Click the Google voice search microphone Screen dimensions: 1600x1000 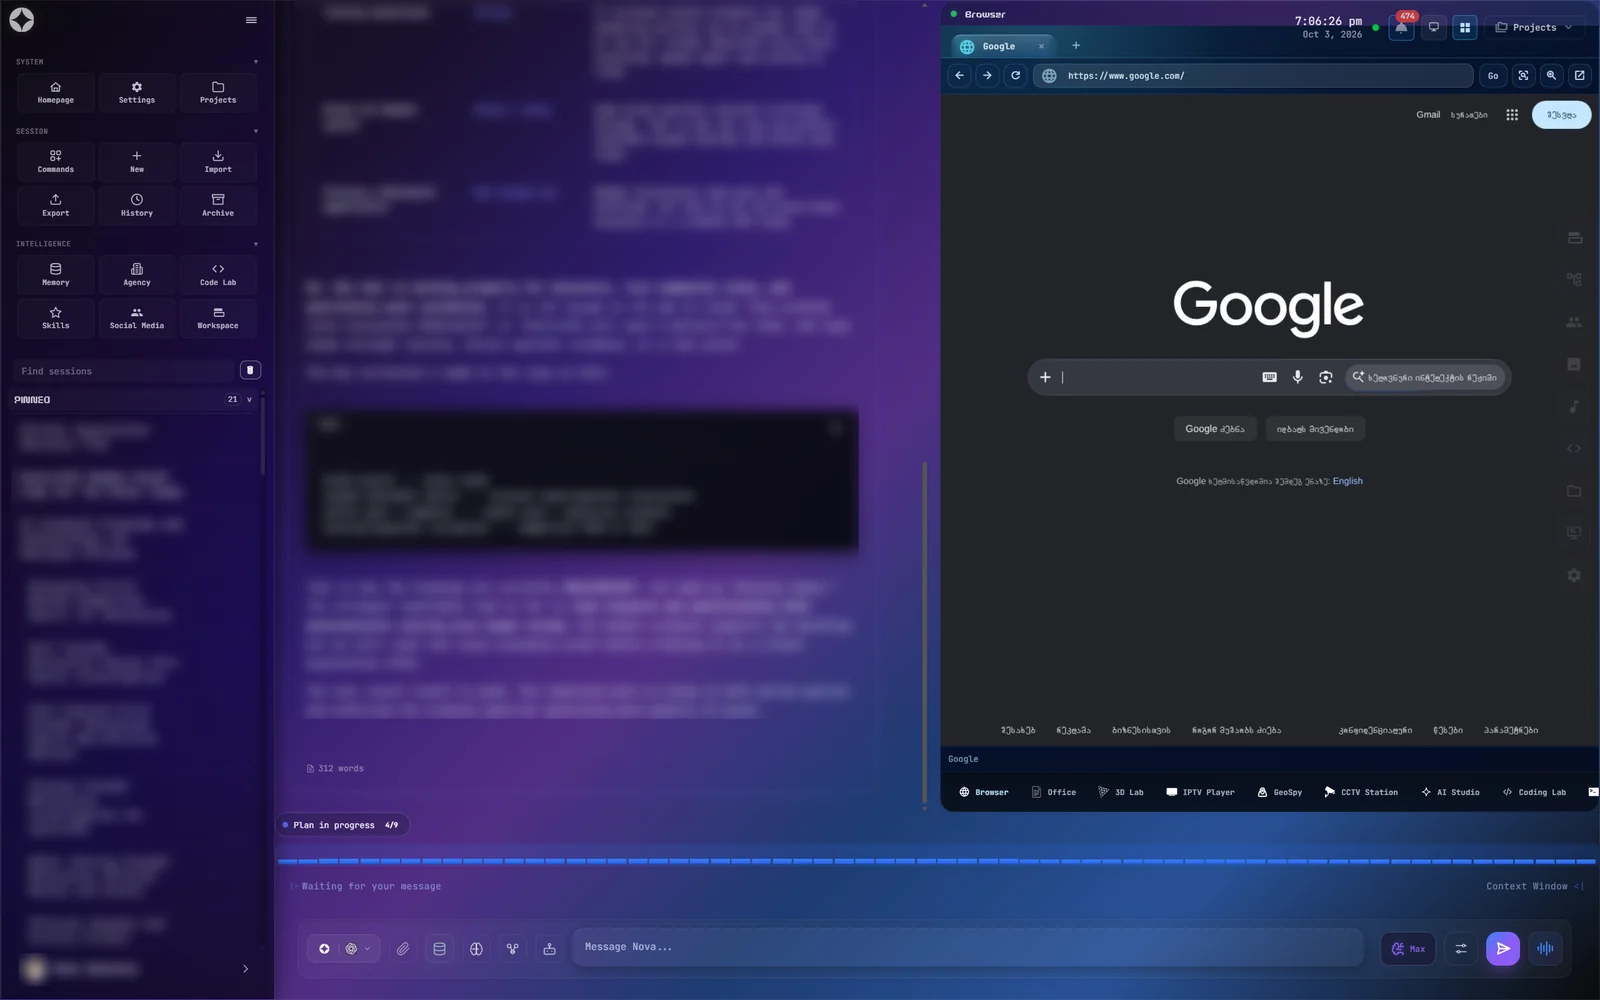coord(1297,377)
